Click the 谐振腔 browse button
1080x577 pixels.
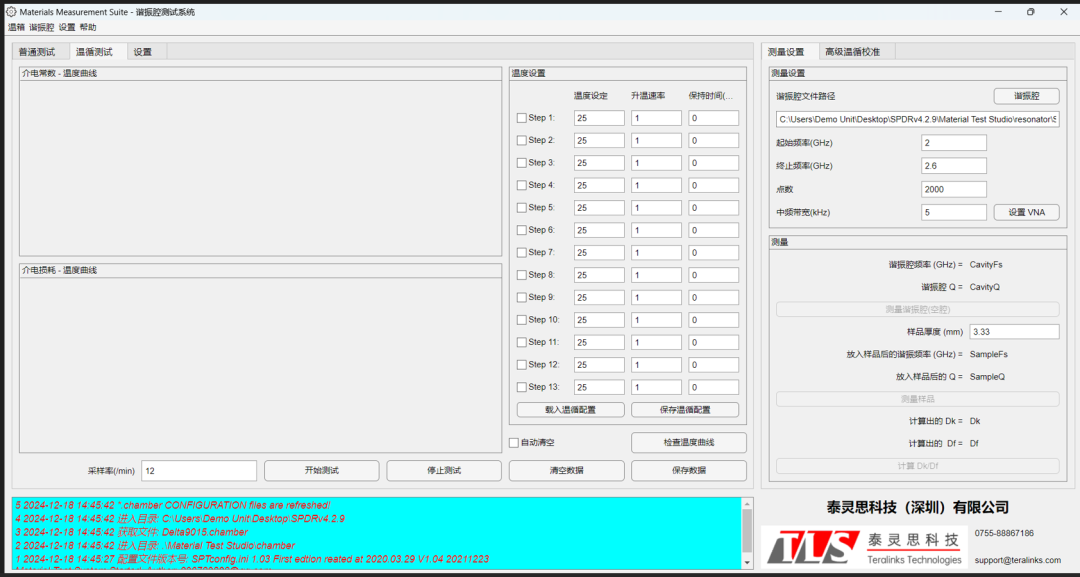coord(1026,96)
